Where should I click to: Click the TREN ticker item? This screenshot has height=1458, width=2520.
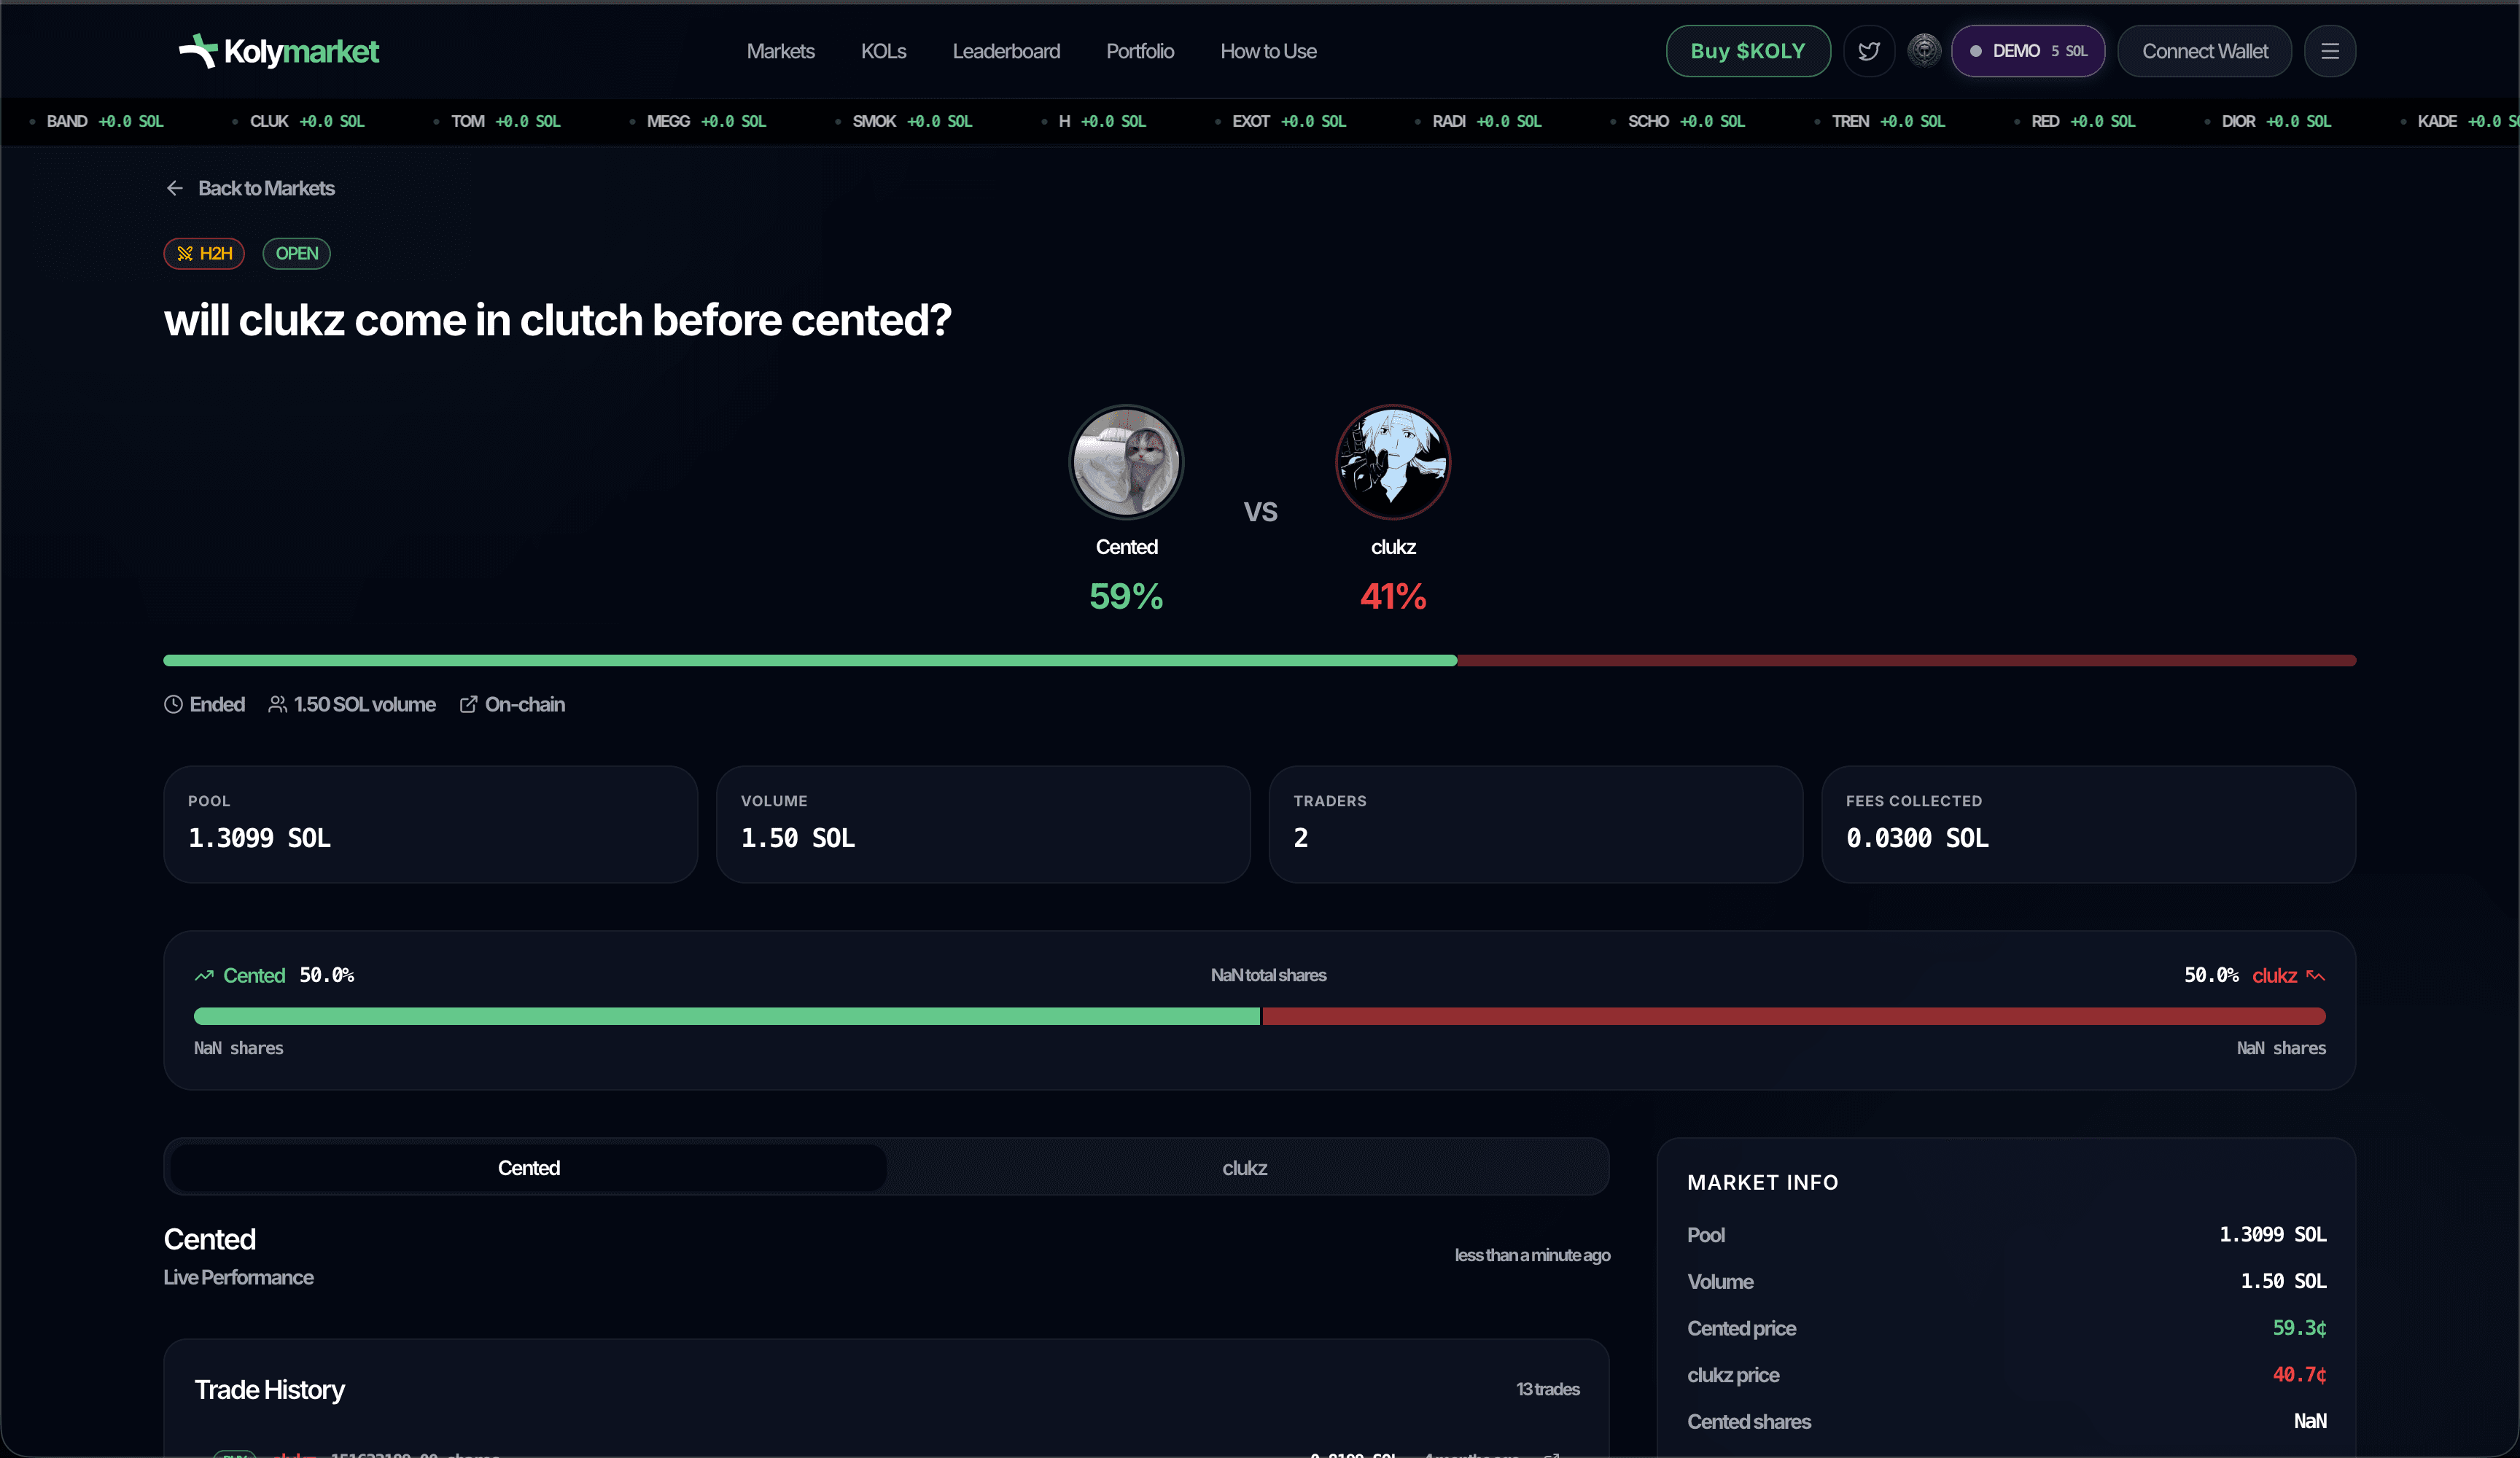[x=1880, y=121]
